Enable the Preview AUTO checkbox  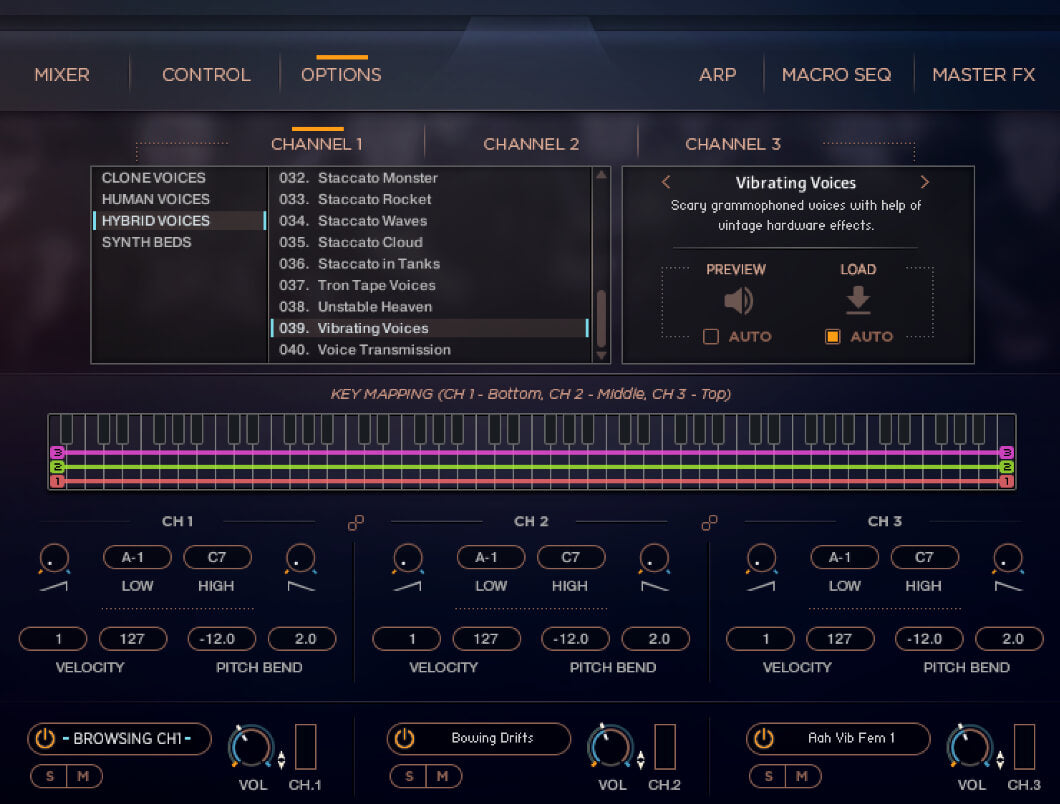(710, 336)
